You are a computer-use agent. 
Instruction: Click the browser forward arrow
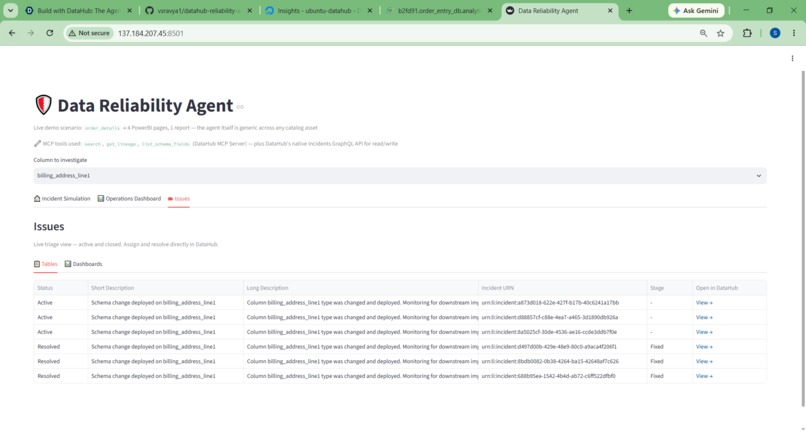click(31, 33)
